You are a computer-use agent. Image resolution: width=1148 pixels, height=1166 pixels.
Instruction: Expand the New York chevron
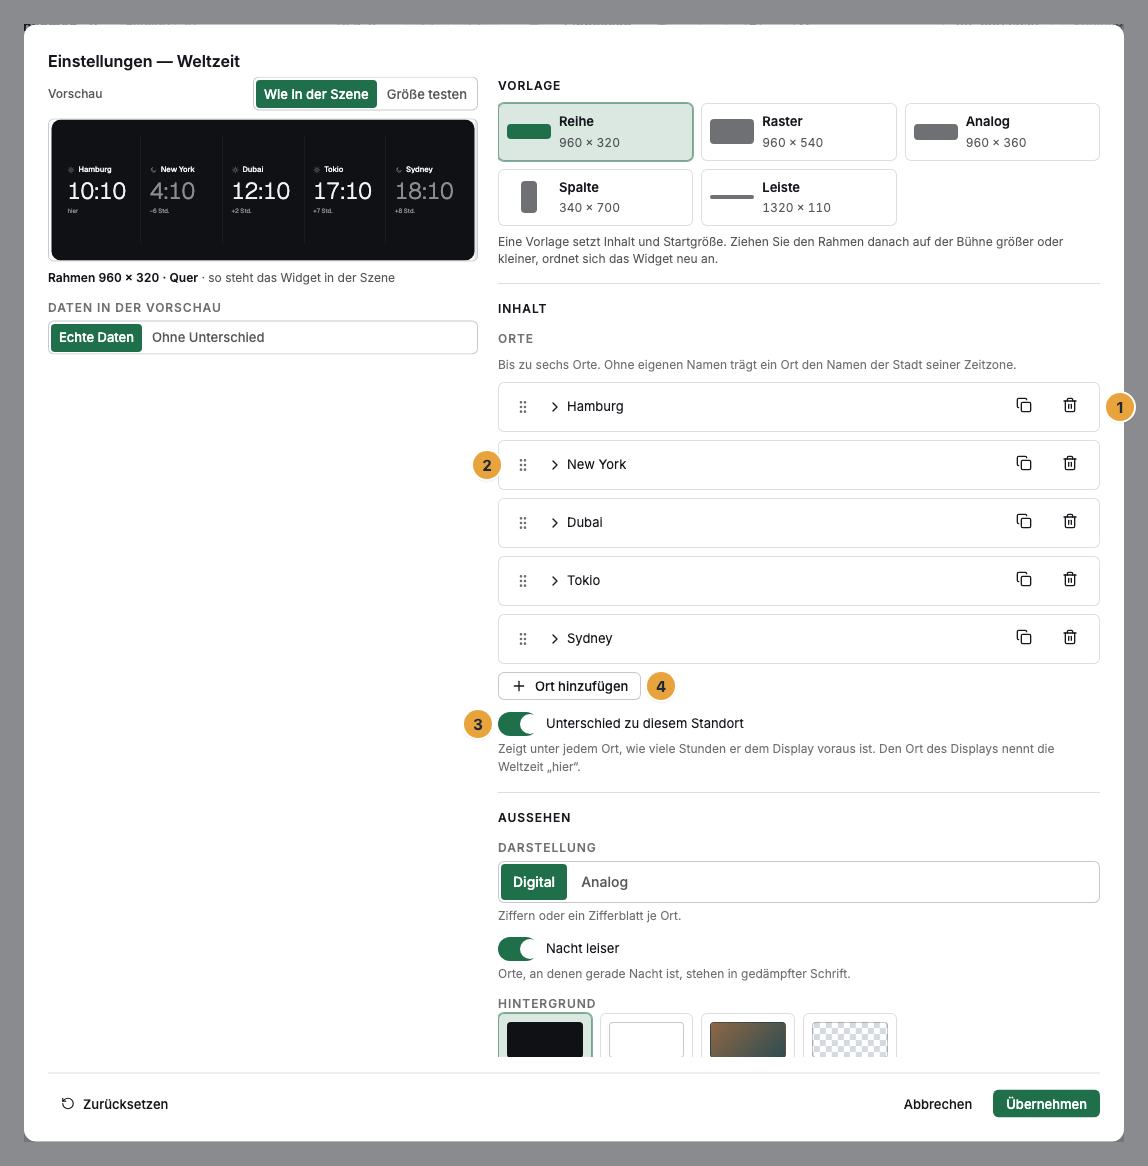(x=554, y=465)
